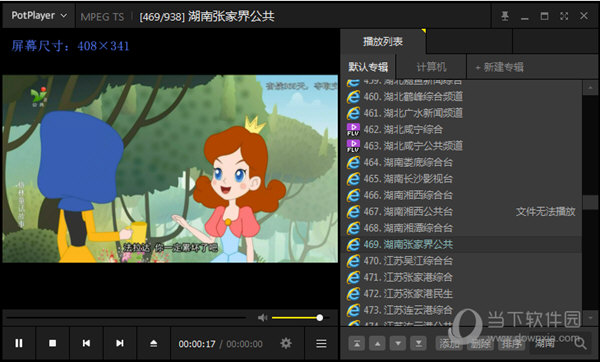The height and width of the screenshot is (362, 600).
Task: Enter fullscreen mode from title bar
Action: coord(564,16)
